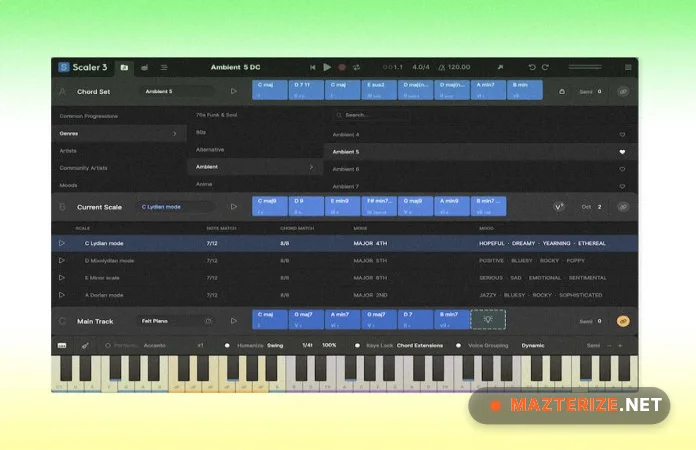Viewport: 696px width, 450px height.
Task: Select the 80s genre
Action: tap(201, 132)
